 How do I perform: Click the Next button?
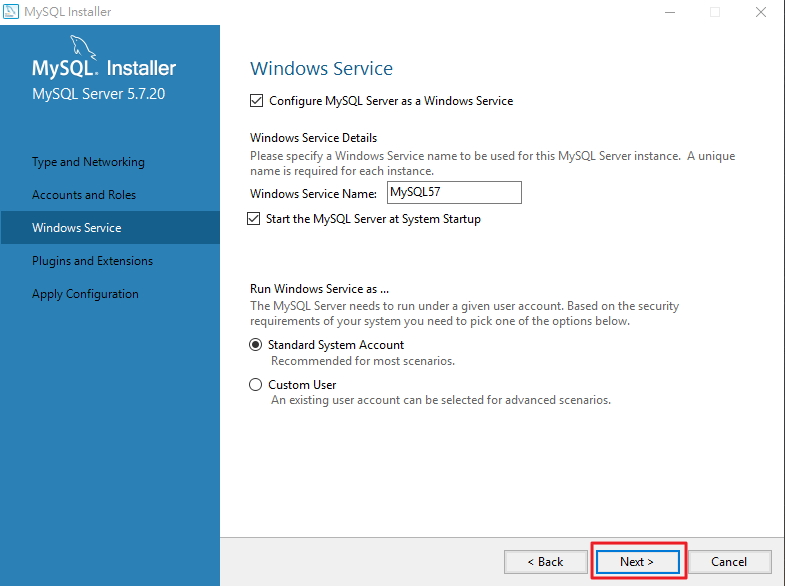[637, 562]
